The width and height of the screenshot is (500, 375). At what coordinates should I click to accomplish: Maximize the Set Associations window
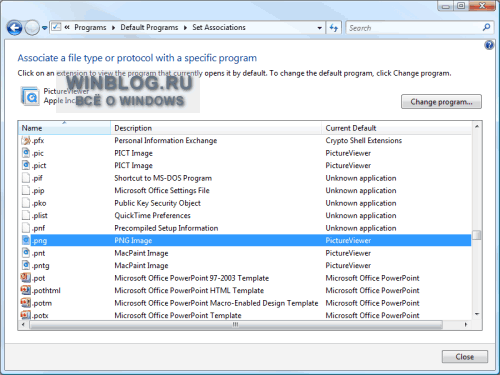click(461, 6)
